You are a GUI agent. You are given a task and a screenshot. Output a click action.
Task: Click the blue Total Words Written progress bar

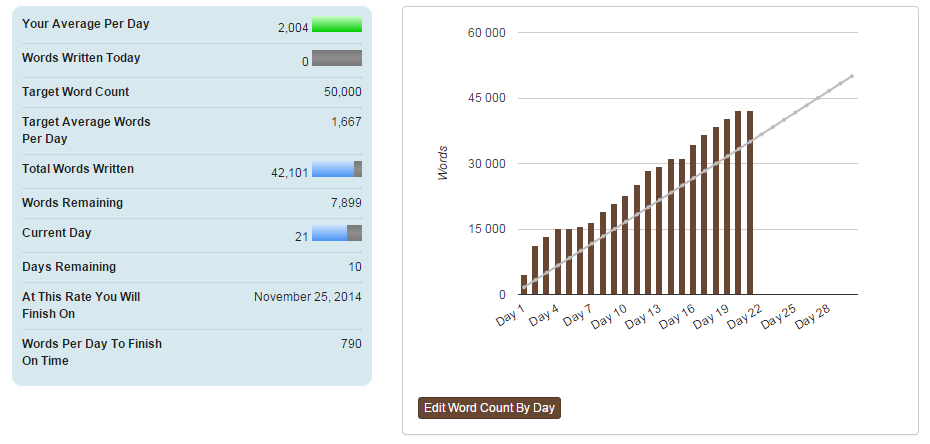tap(337, 169)
